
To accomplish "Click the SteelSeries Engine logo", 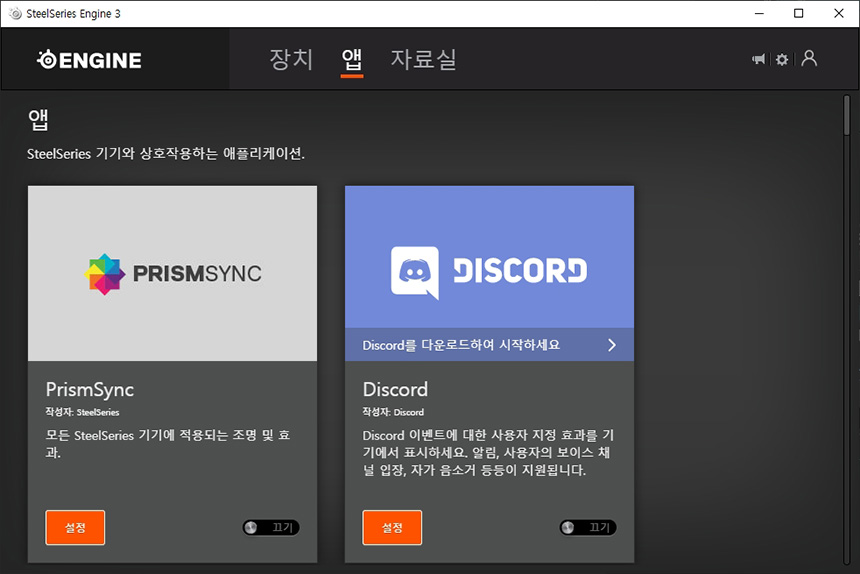I will coord(89,60).
